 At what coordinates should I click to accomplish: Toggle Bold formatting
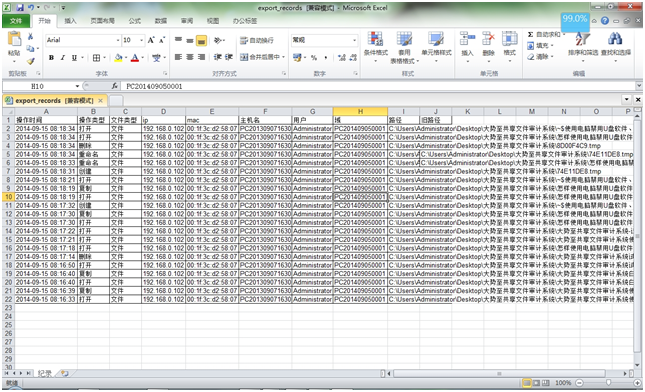pos(51,58)
